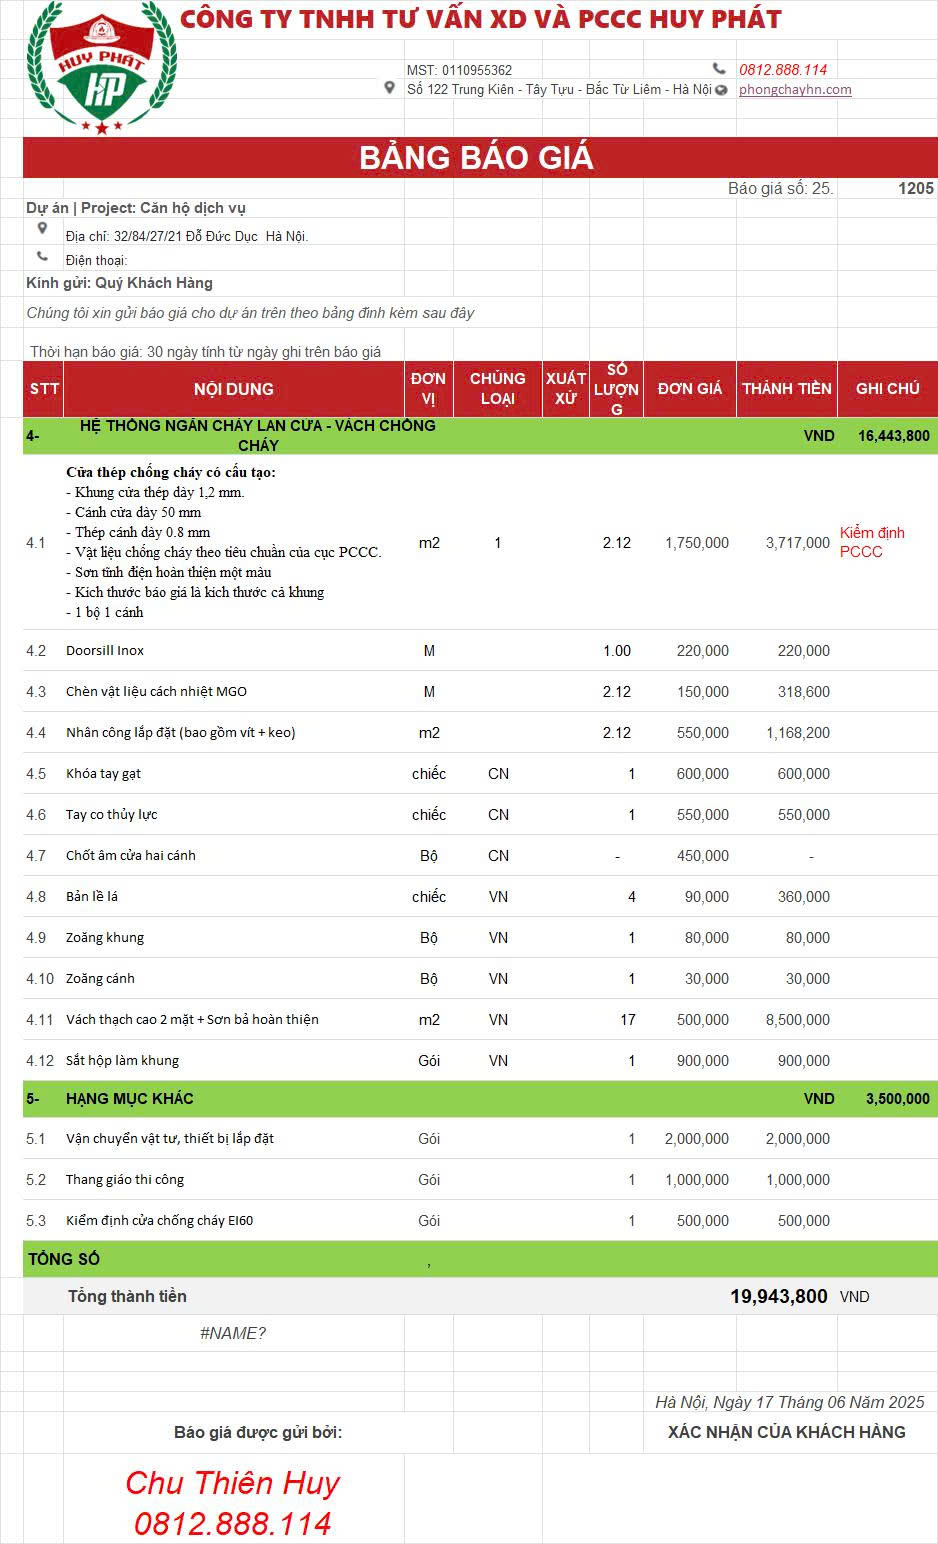Click the phone icon beside the header hotline
Image resolution: width=938 pixels, height=1544 pixels.
tap(719, 69)
